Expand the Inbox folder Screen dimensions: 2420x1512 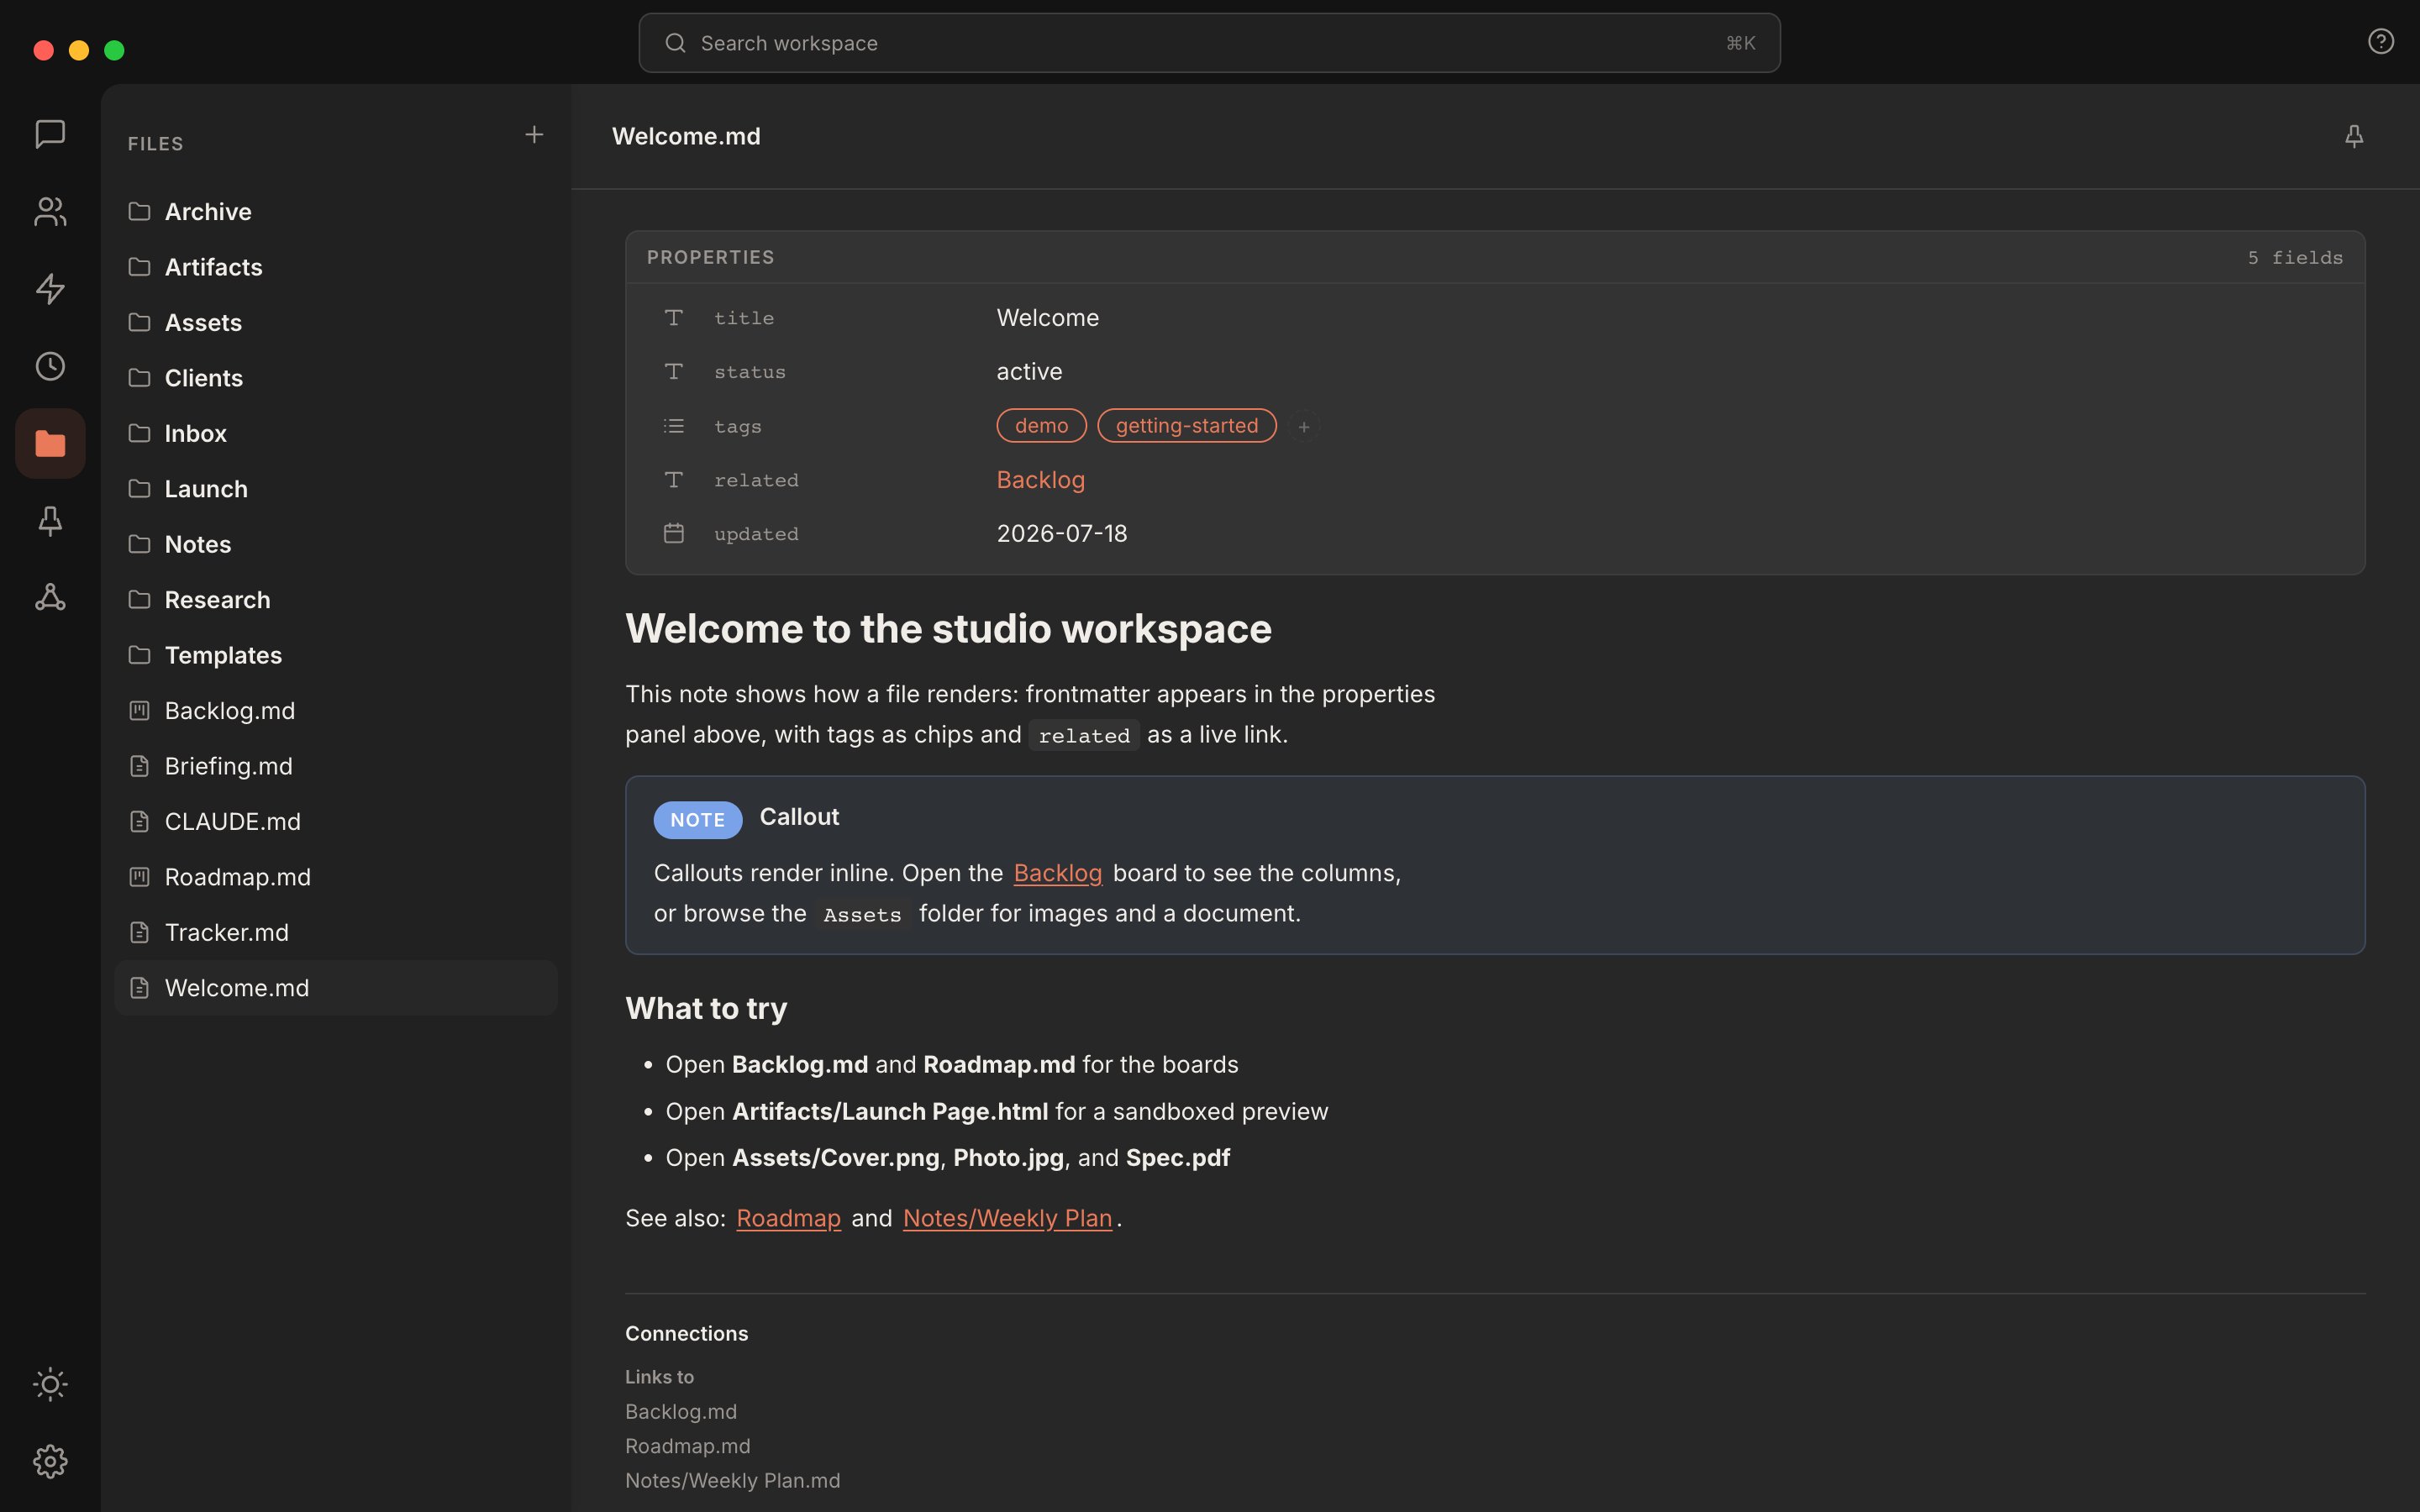click(336, 433)
